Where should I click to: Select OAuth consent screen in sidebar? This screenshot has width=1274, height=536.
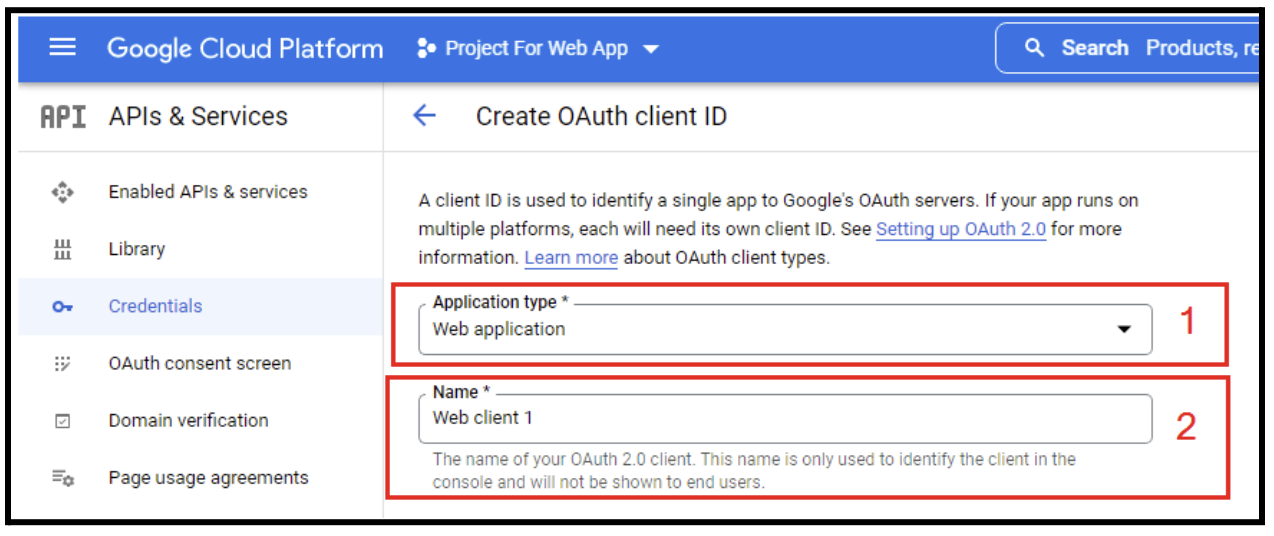[x=200, y=364]
